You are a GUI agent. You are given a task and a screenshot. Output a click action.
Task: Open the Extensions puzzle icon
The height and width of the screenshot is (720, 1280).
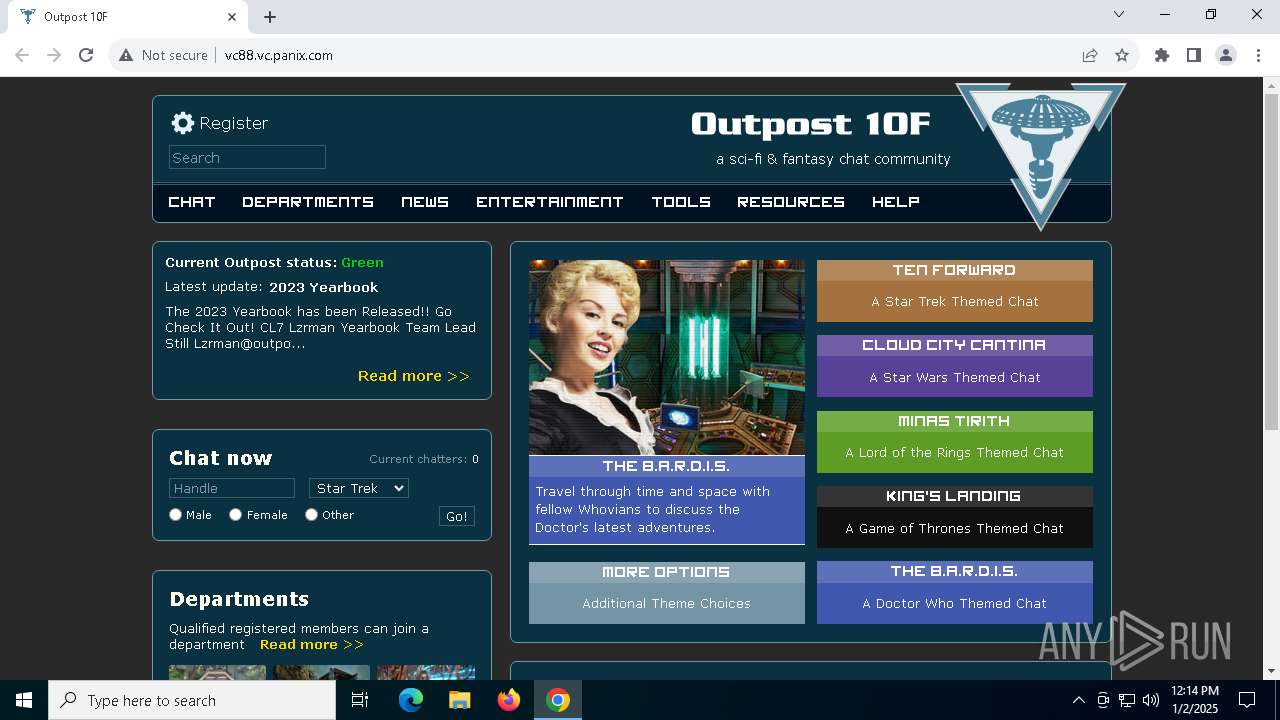(1162, 55)
